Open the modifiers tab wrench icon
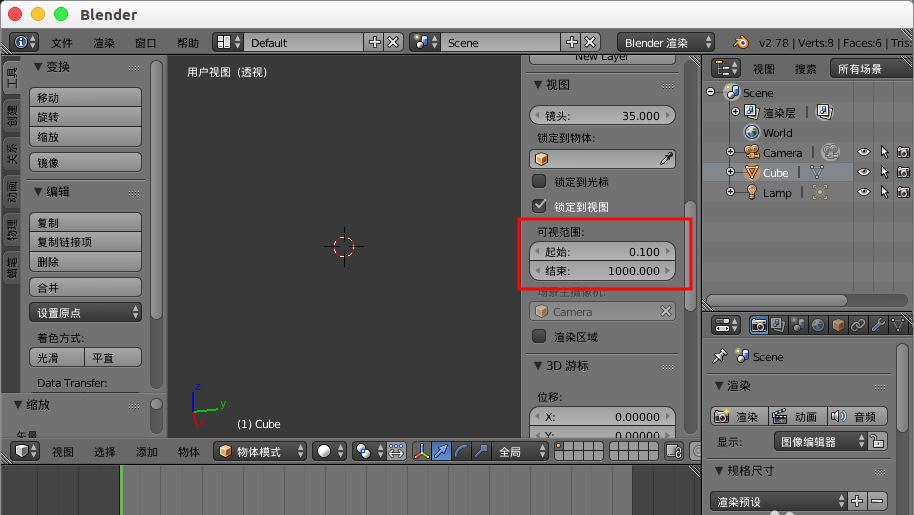 pyautogui.click(x=877, y=325)
